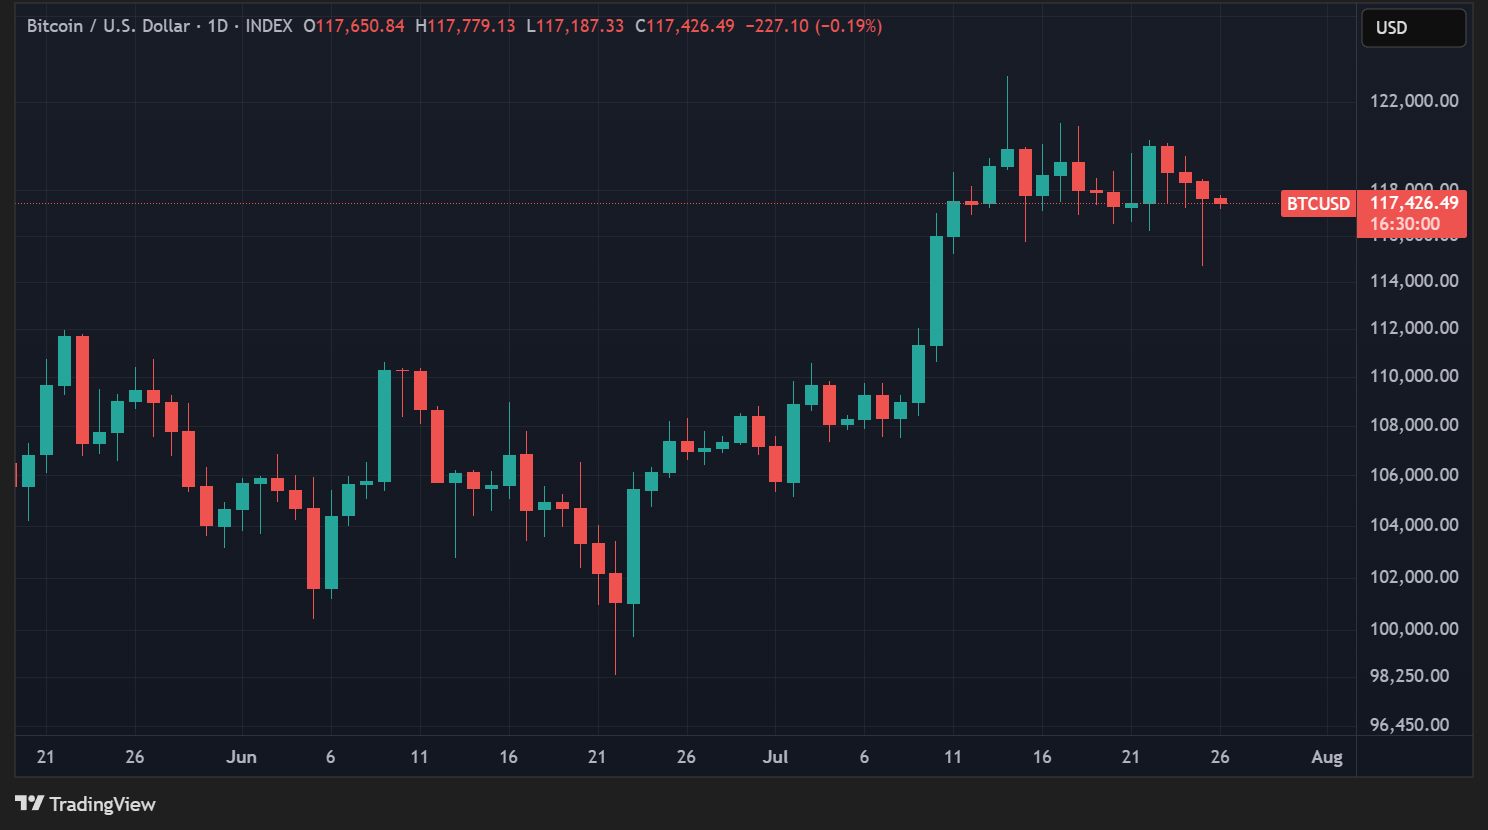Click the 16:30:00 countdown timer
The height and width of the screenshot is (830, 1488).
coord(1404,224)
